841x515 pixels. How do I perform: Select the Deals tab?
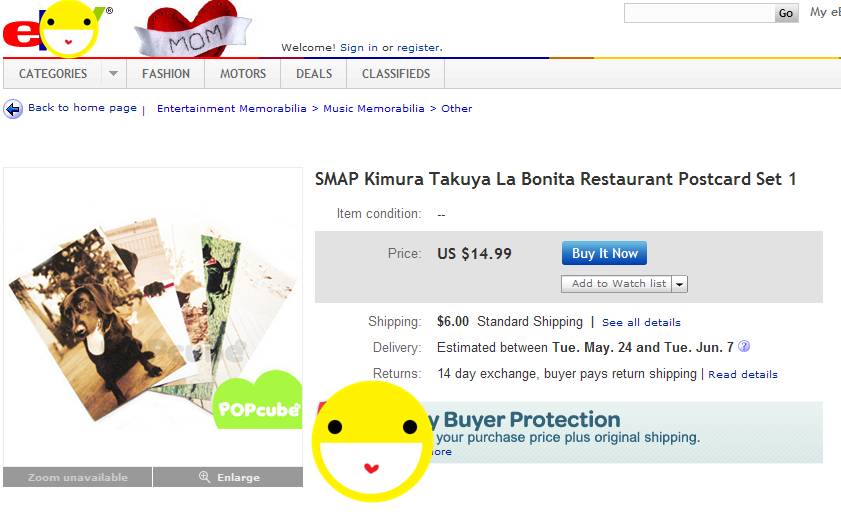click(x=314, y=73)
